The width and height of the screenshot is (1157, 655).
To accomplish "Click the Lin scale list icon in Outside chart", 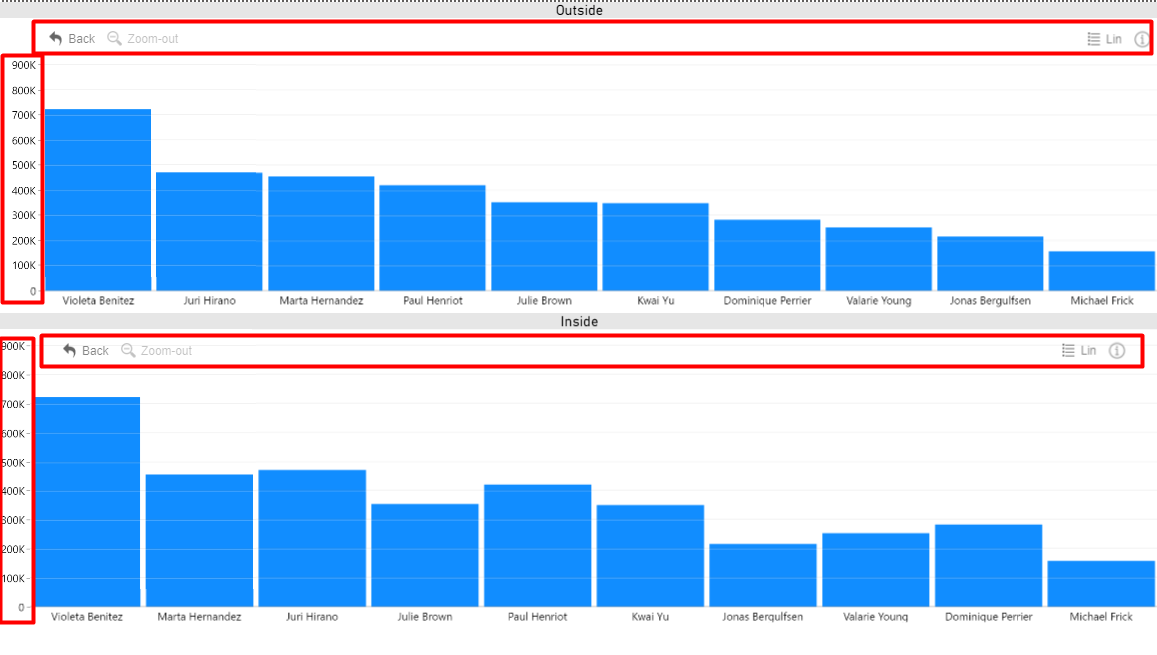I will click(1093, 39).
